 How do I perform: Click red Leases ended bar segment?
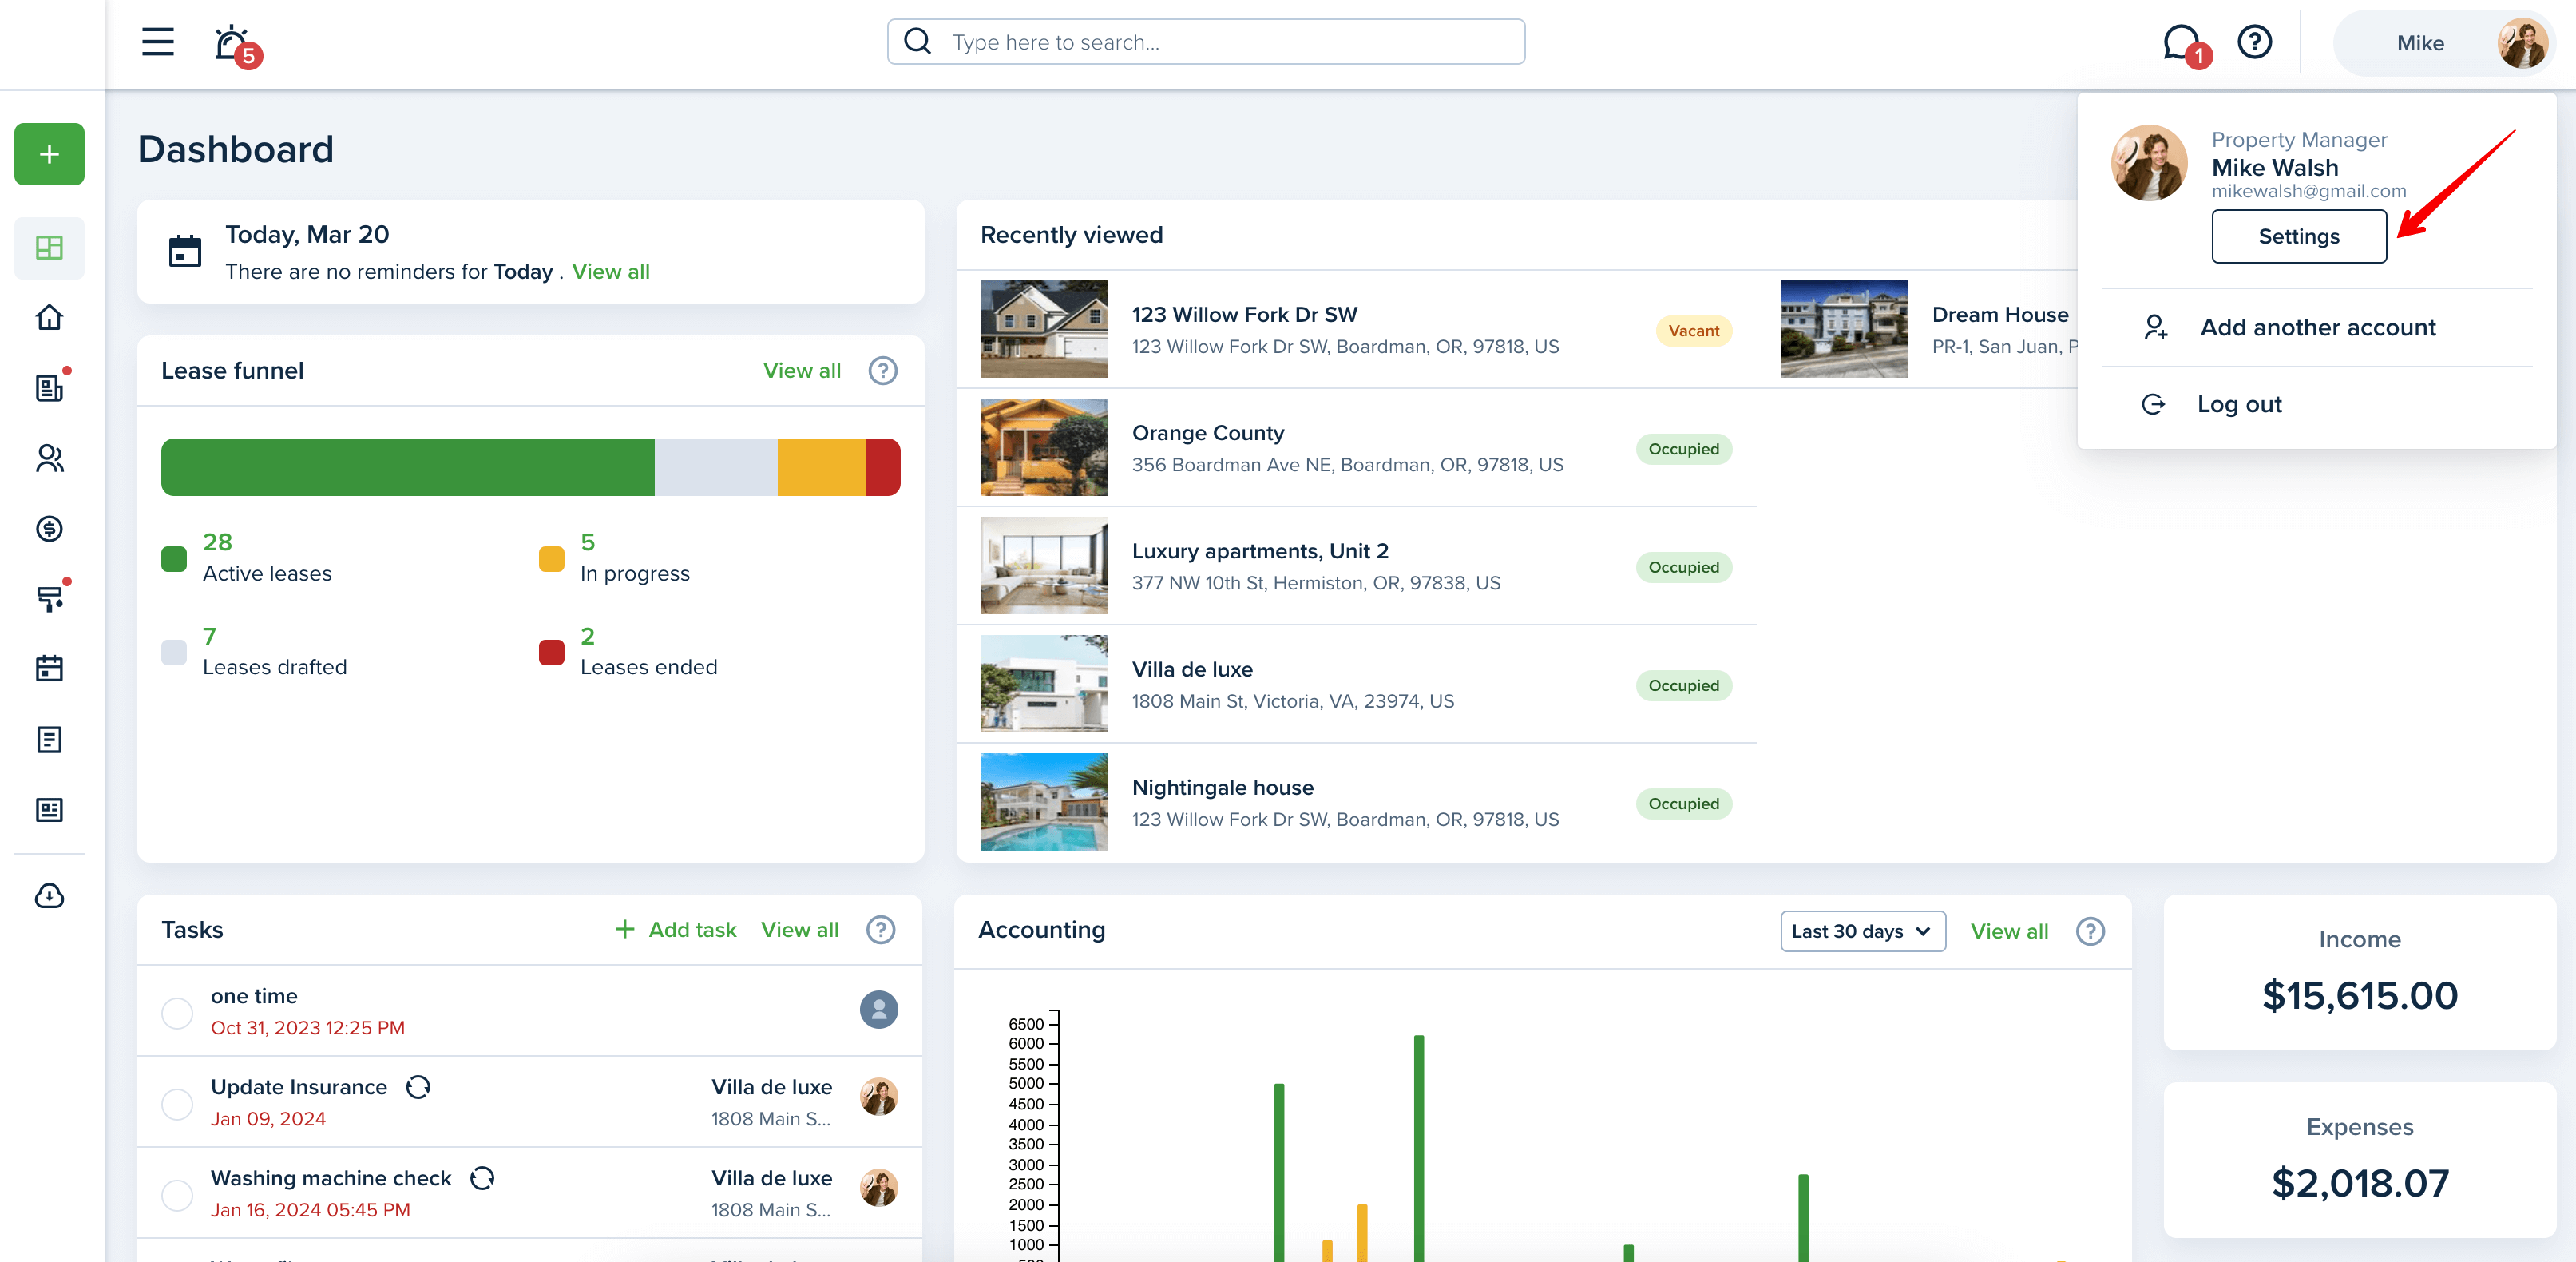tap(883, 467)
